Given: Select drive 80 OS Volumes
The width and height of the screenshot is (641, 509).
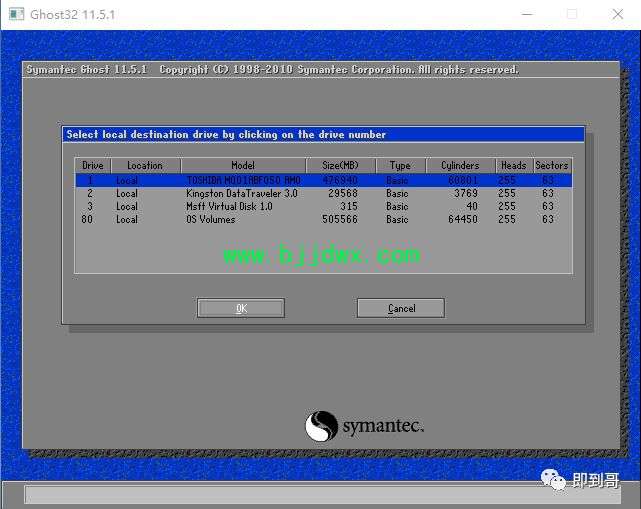Looking at the screenshot, I should point(324,220).
